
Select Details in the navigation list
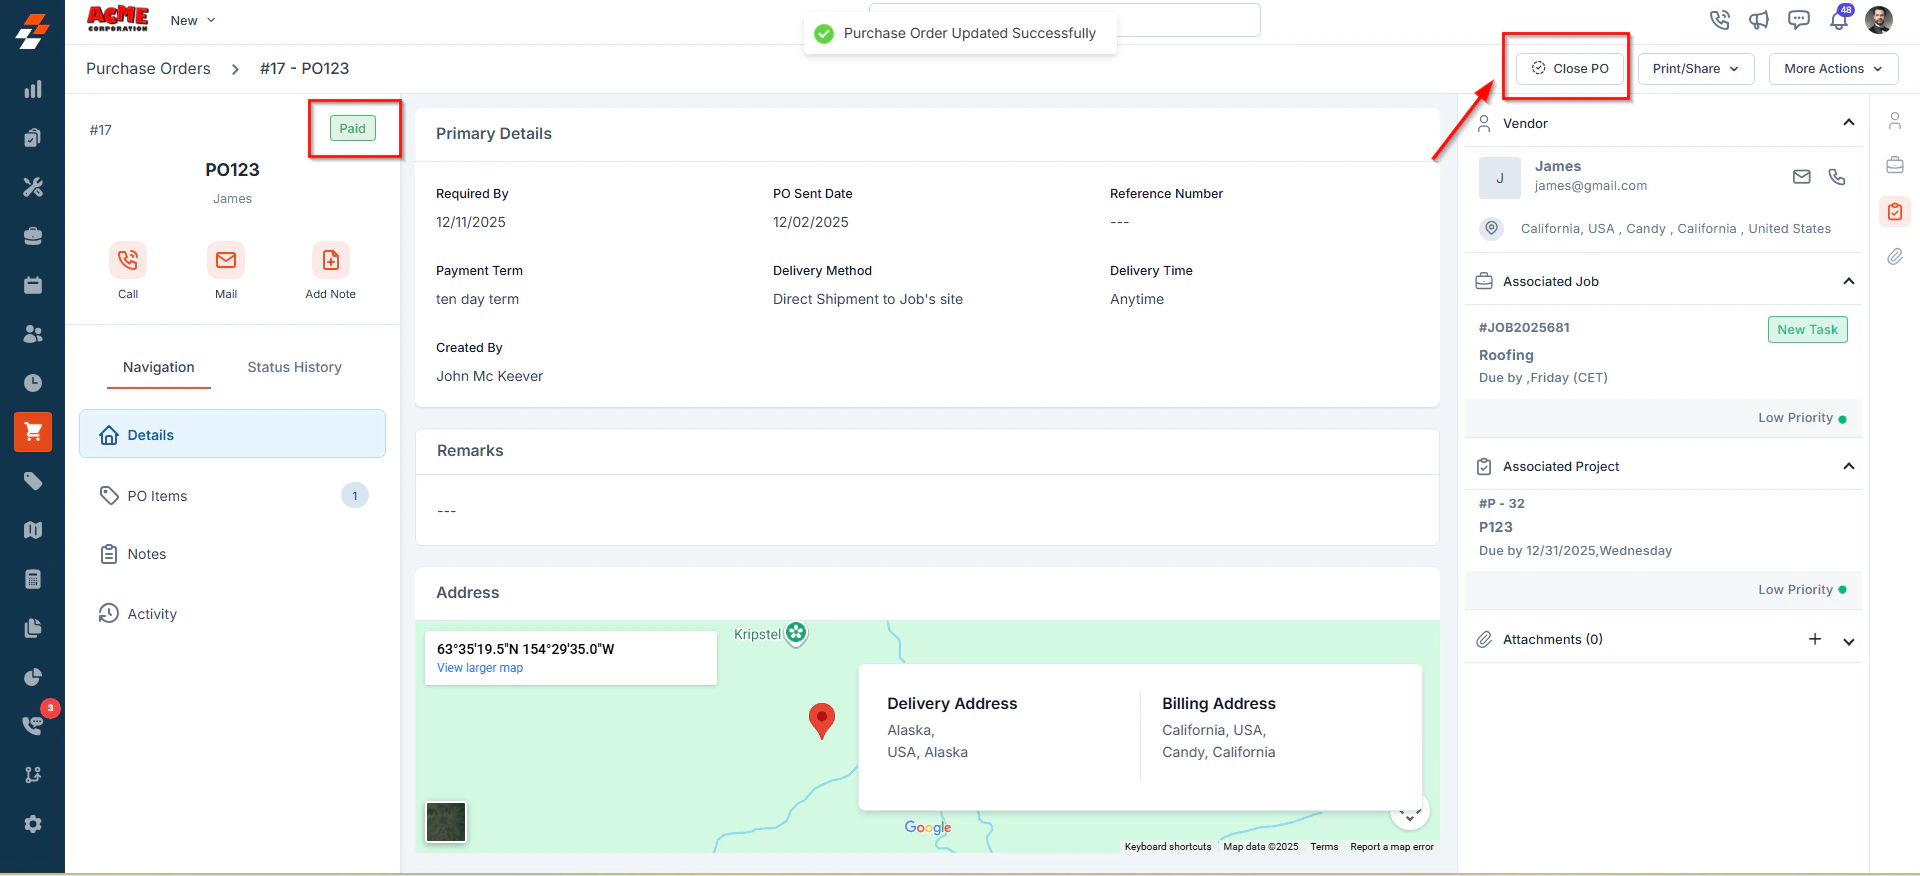click(232, 434)
